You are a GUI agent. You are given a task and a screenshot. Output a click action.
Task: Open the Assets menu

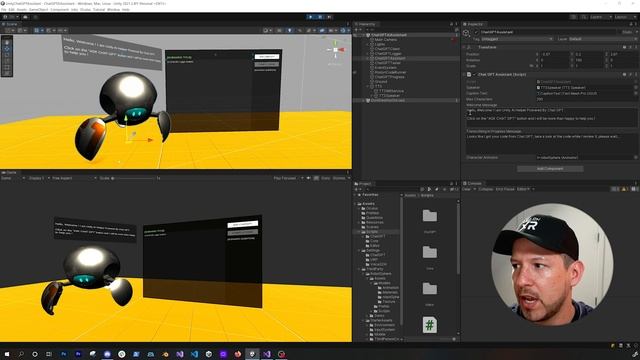coord(22,9)
